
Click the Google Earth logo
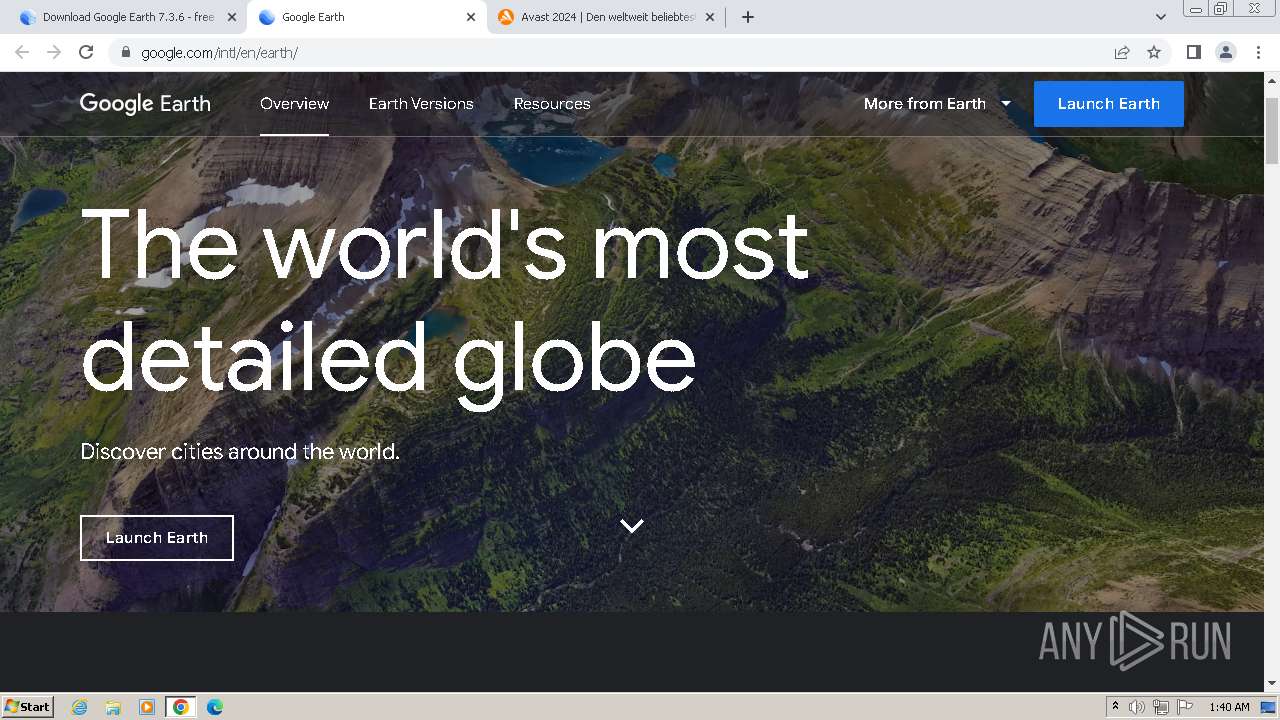coord(145,104)
